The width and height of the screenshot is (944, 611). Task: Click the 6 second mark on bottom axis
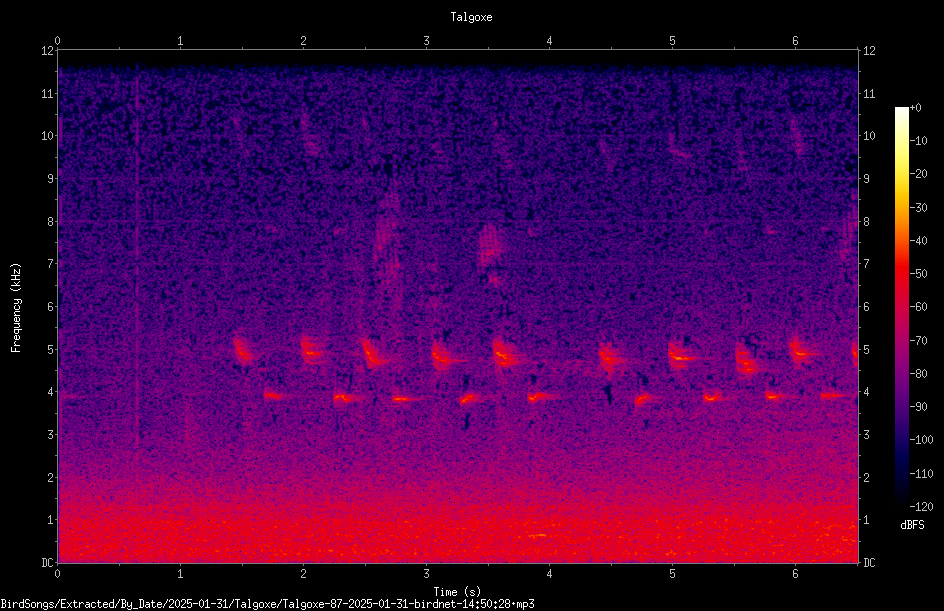click(x=795, y=574)
